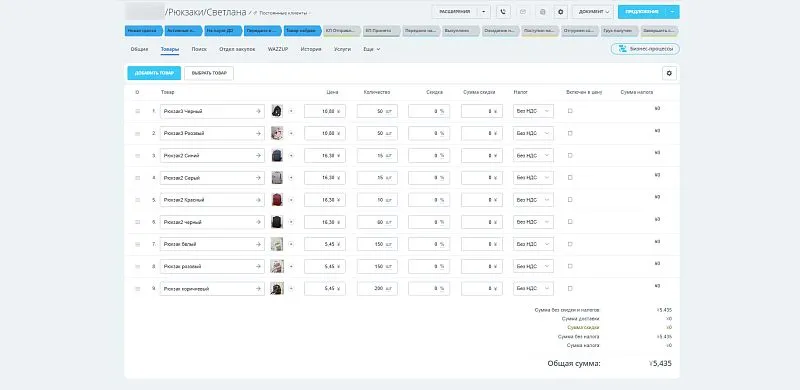The width and height of the screenshot is (800, 390).
Task: Expand the arrow beside Предложение button
Action: point(673,12)
